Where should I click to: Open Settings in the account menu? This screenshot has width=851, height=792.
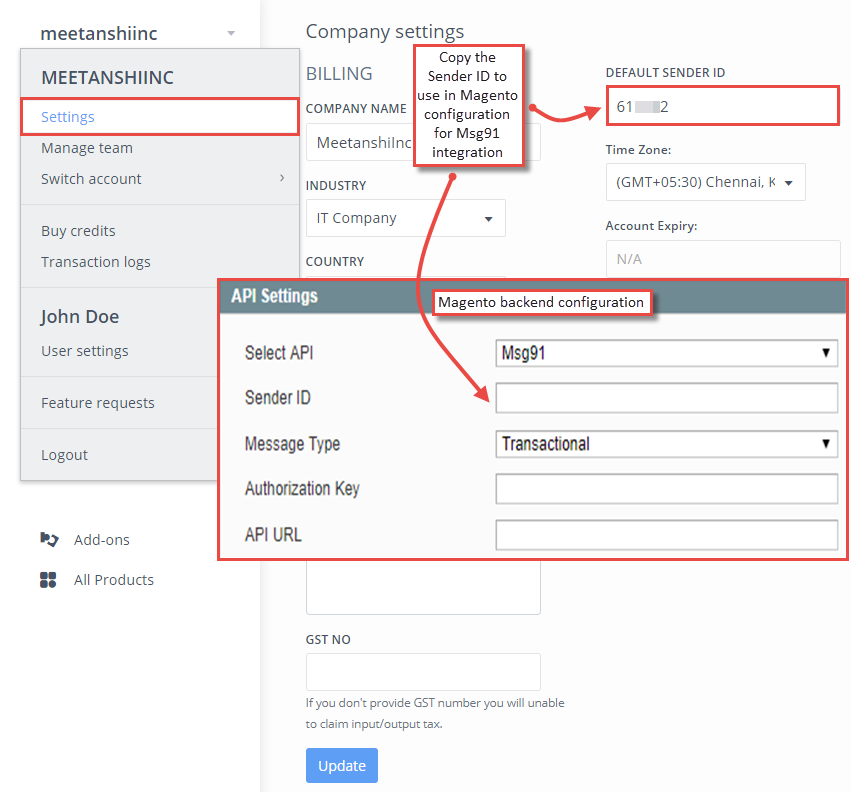[x=160, y=117]
